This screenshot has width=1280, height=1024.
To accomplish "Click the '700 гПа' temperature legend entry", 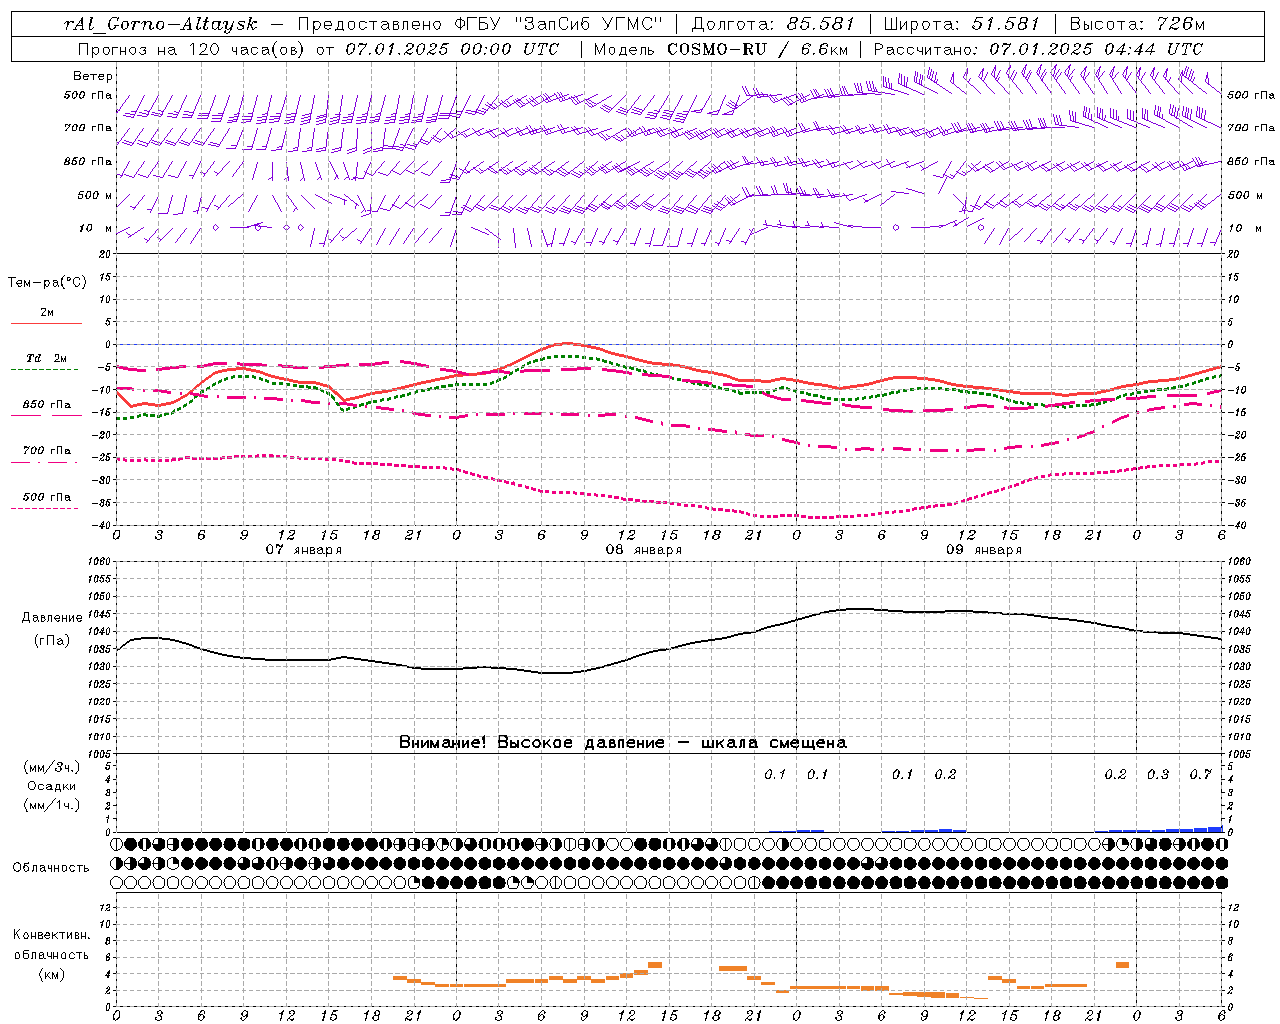I will pyautogui.click(x=46, y=450).
